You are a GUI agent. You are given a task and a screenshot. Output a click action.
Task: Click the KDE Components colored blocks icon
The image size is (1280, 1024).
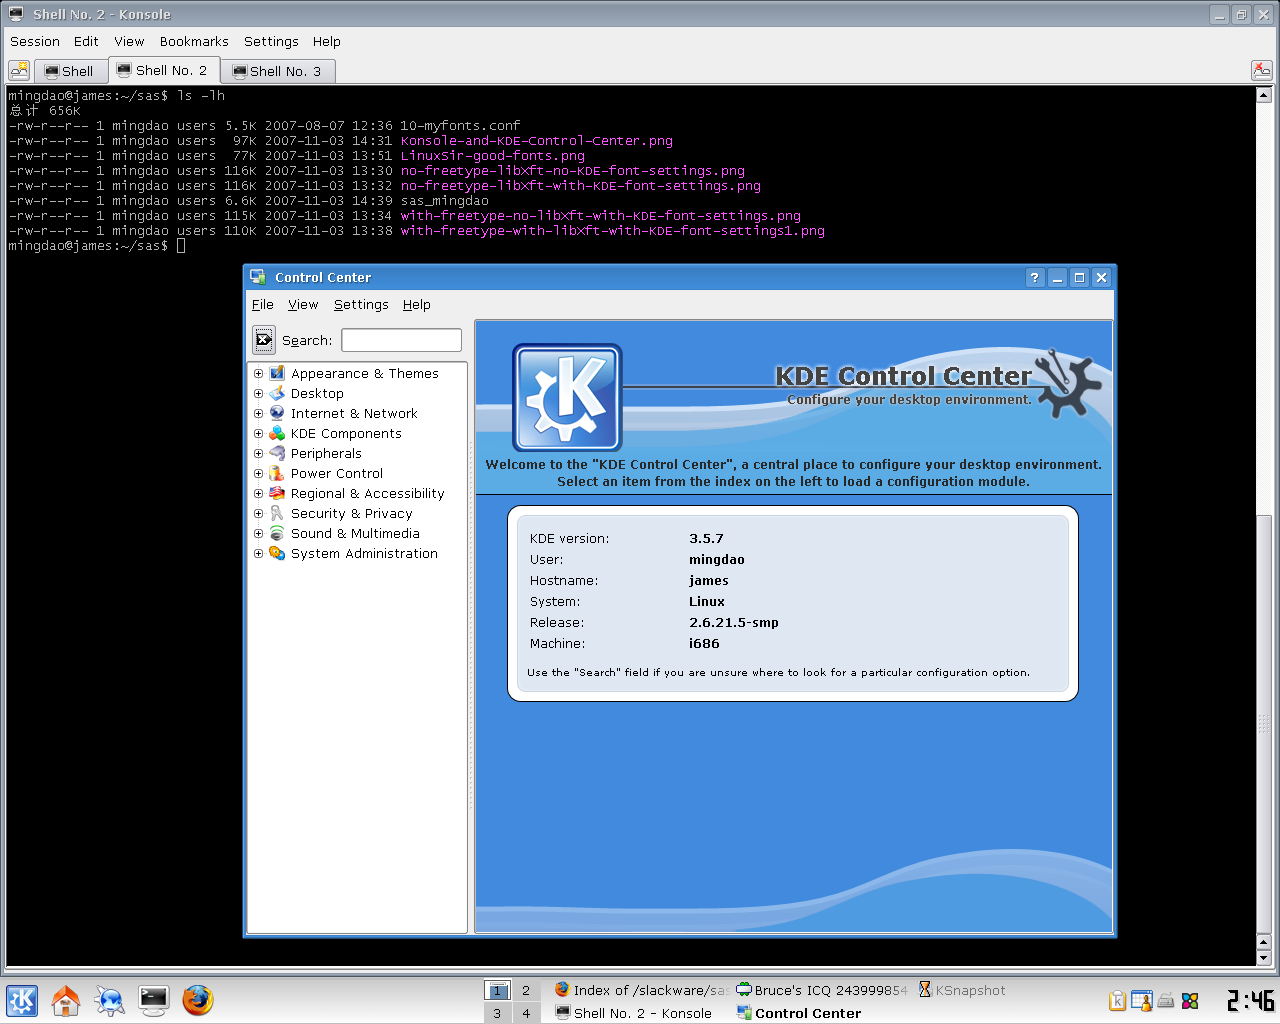tap(277, 433)
